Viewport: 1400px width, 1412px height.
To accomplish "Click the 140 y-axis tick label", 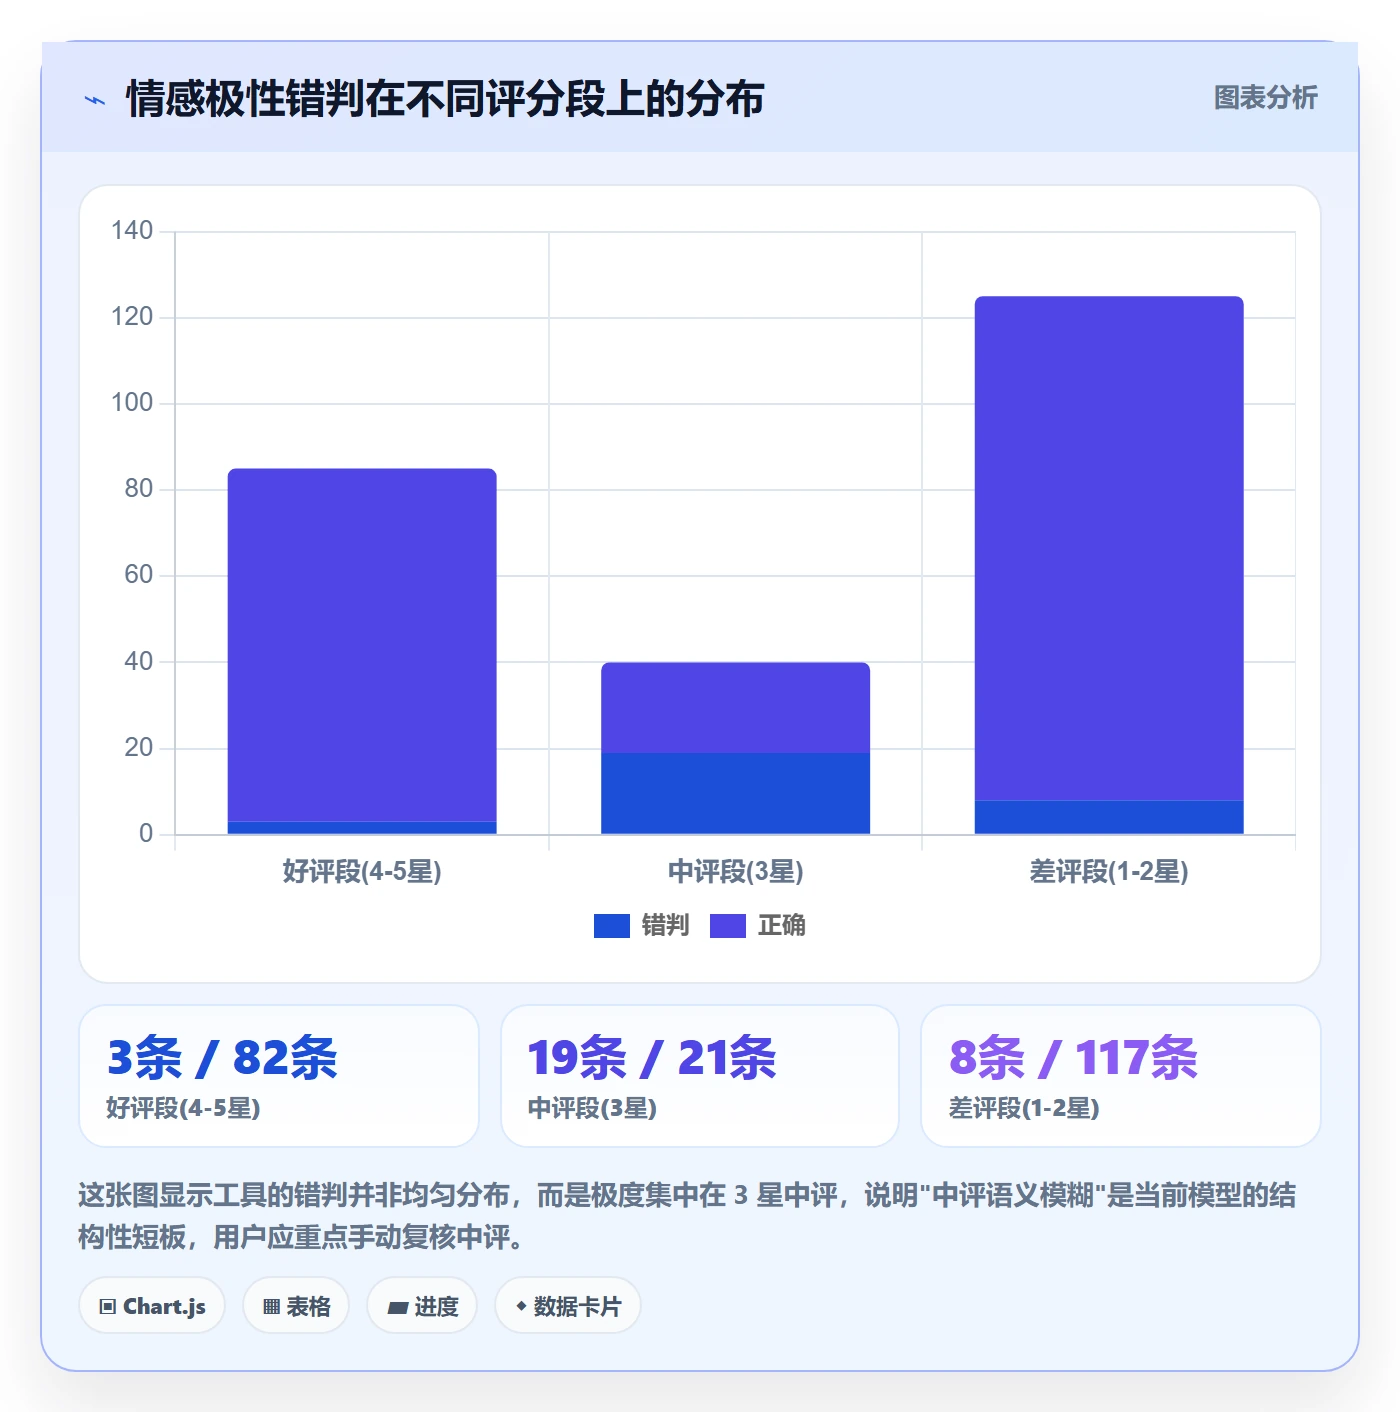I will point(132,231).
